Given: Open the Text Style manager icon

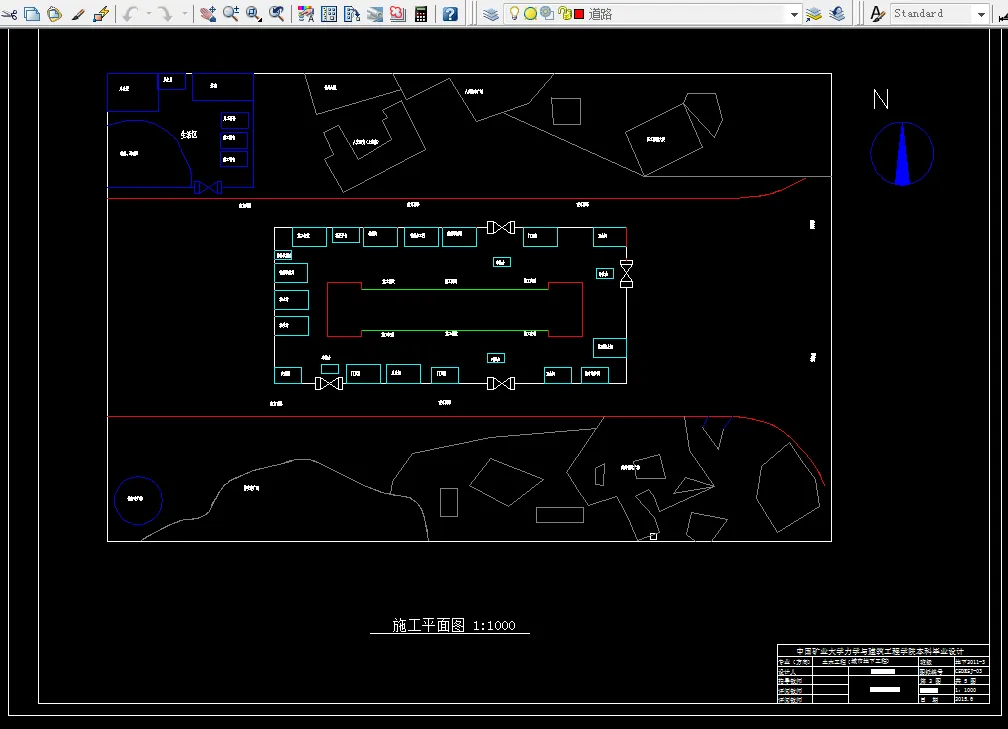Looking at the screenshot, I should pyautogui.click(x=878, y=14).
